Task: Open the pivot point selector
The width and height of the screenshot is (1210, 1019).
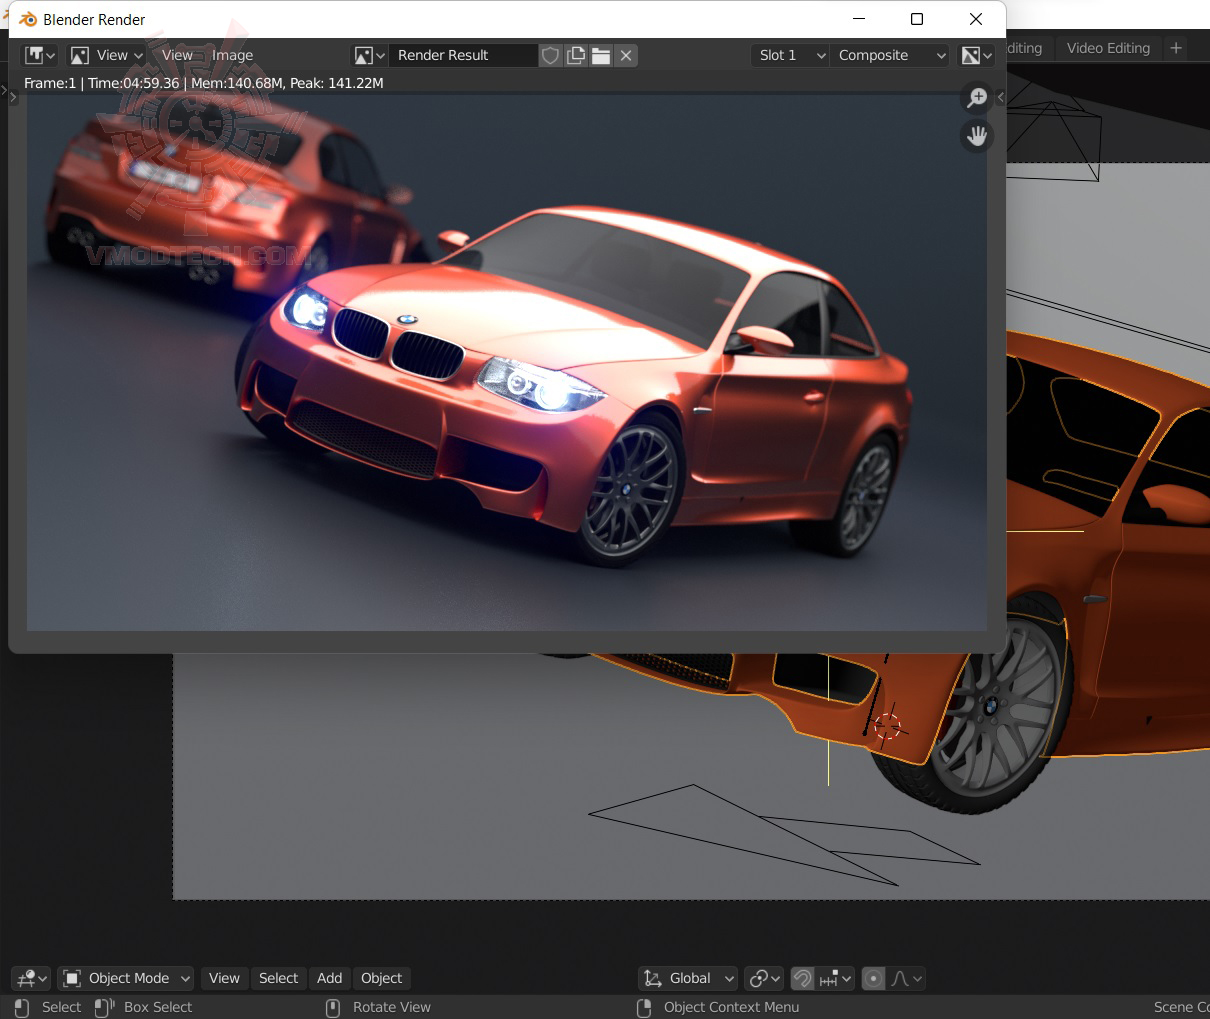Action: pyautogui.click(x=764, y=978)
